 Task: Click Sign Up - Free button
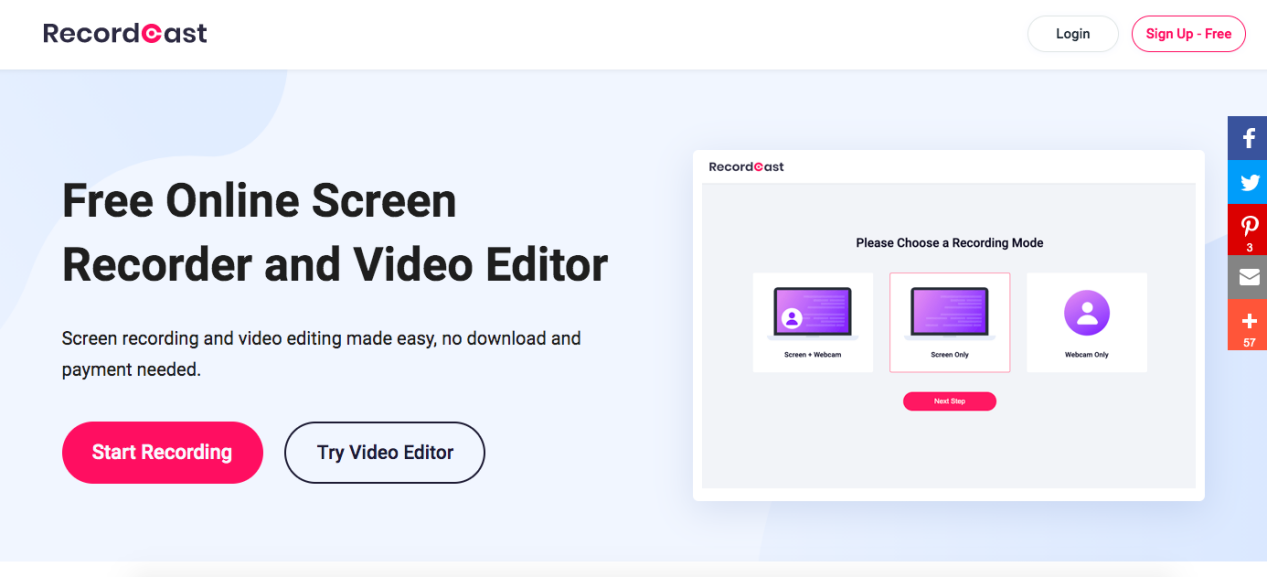(1188, 34)
